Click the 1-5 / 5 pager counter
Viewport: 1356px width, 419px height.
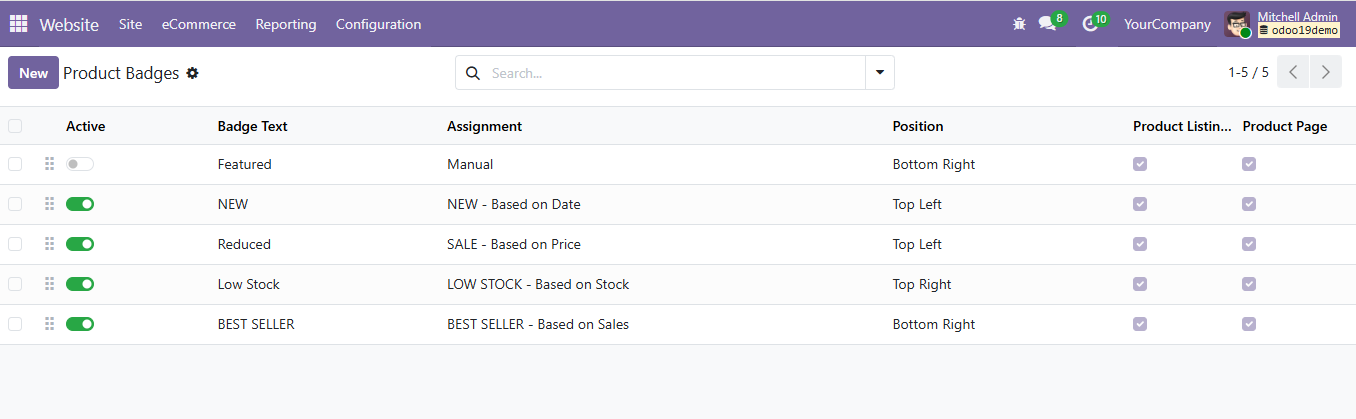(x=1248, y=73)
